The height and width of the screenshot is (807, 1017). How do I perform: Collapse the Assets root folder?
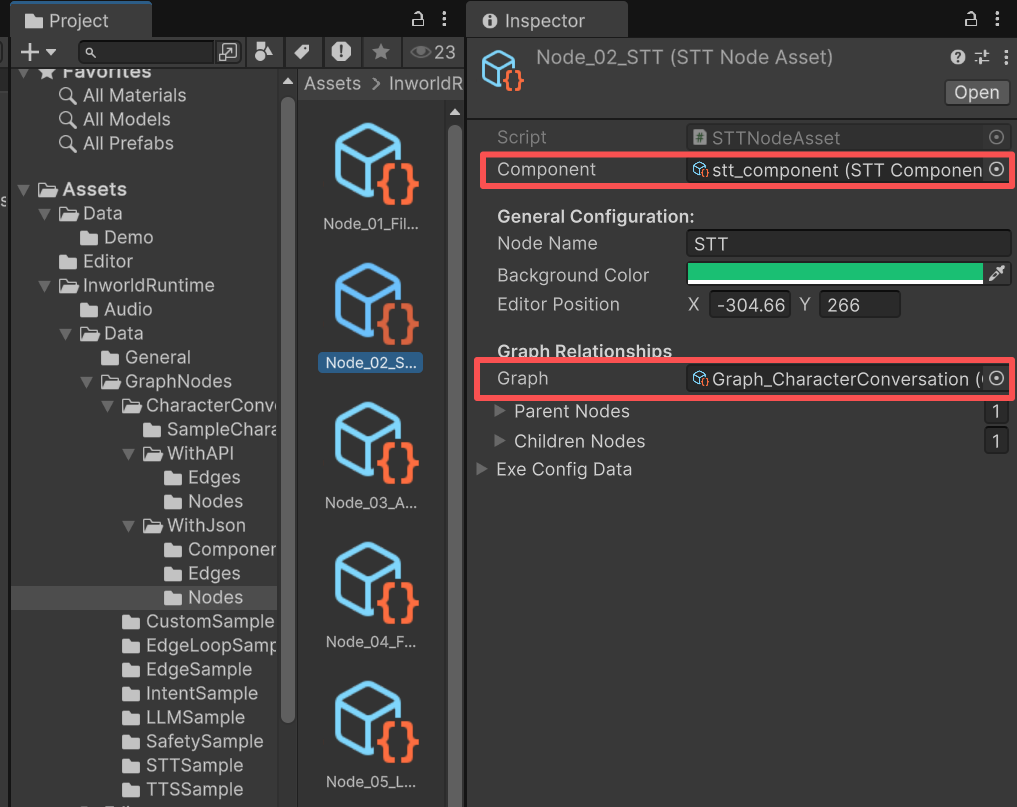24,189
